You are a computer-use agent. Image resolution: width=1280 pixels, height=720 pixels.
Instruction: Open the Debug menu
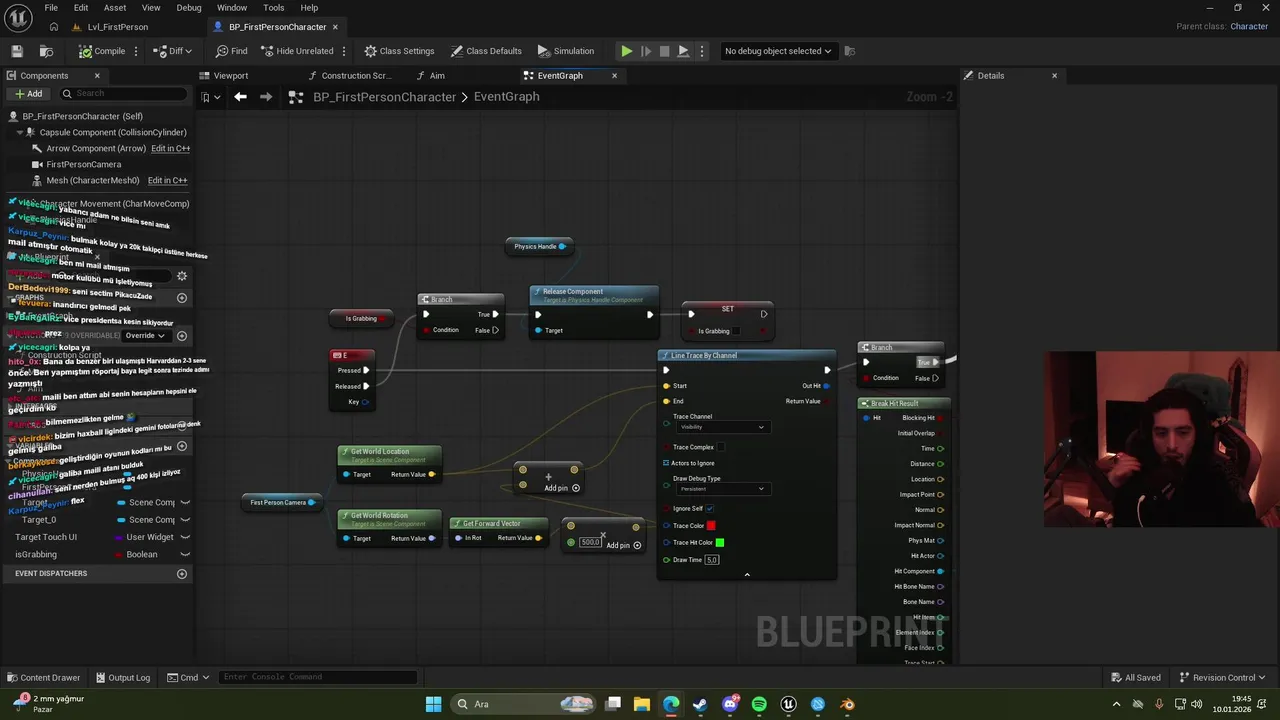point(189,8)
